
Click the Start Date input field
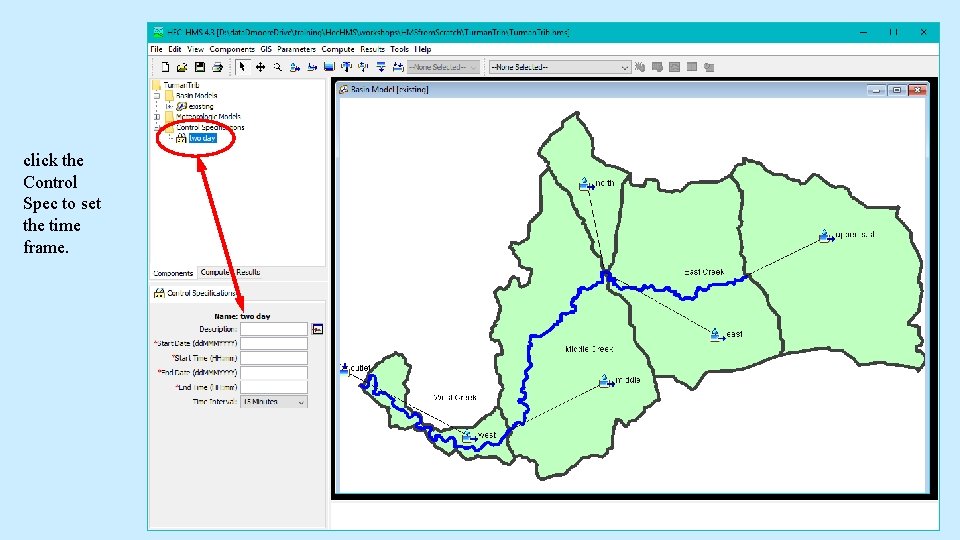(x=274, y=343)
